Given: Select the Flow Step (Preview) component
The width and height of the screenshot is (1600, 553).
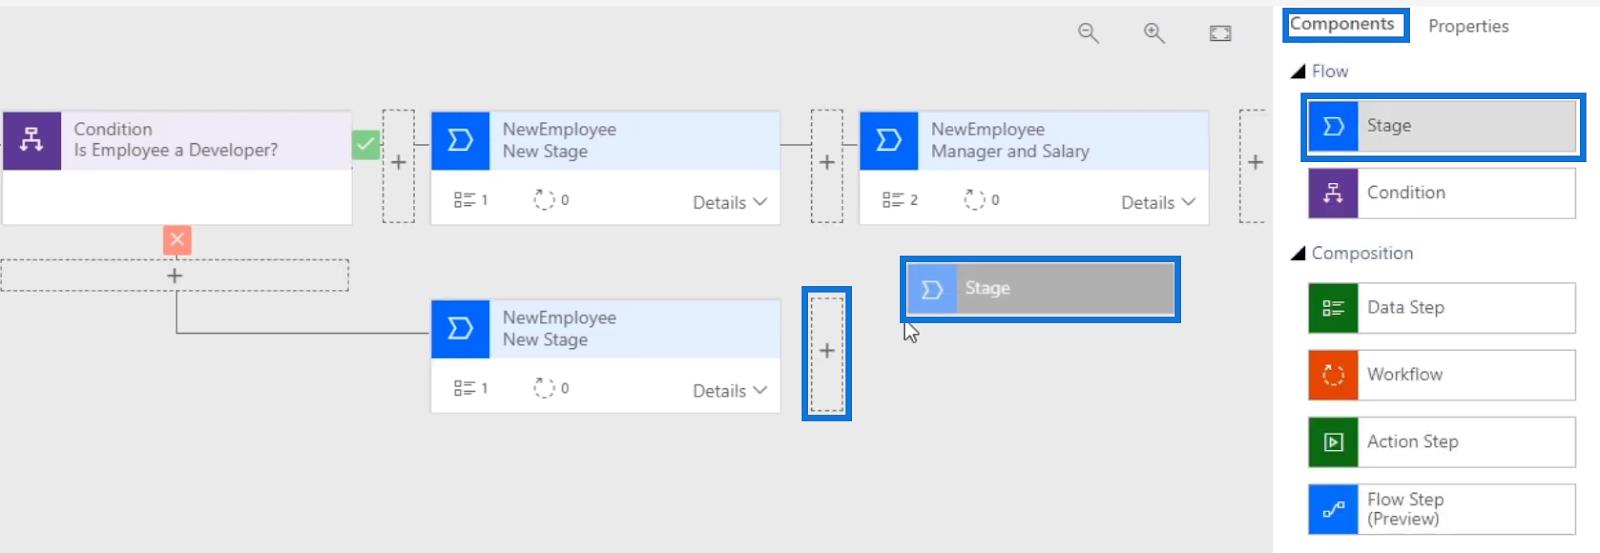Looking at the screenshot, I should [x=1441, y=509].
